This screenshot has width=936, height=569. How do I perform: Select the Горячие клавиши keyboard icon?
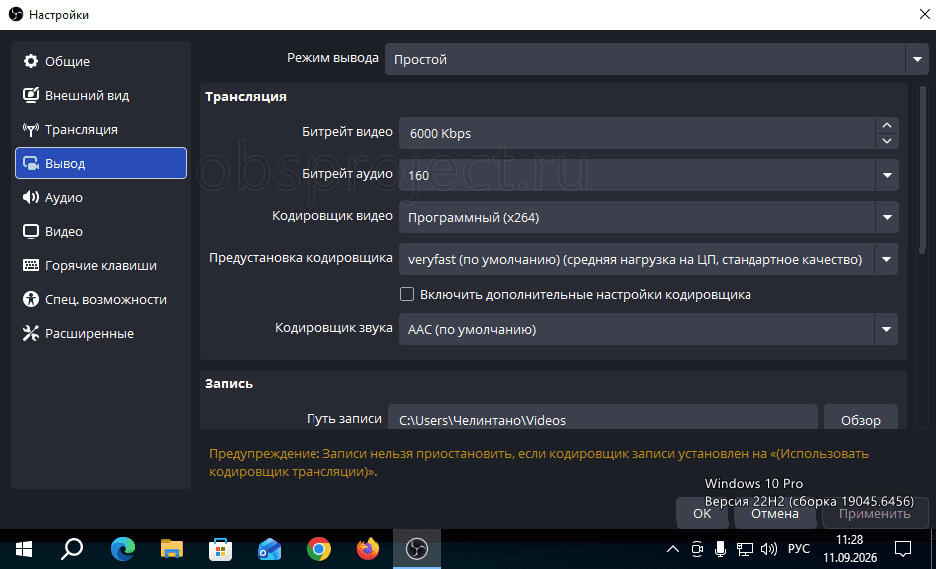tap(30, 265)
